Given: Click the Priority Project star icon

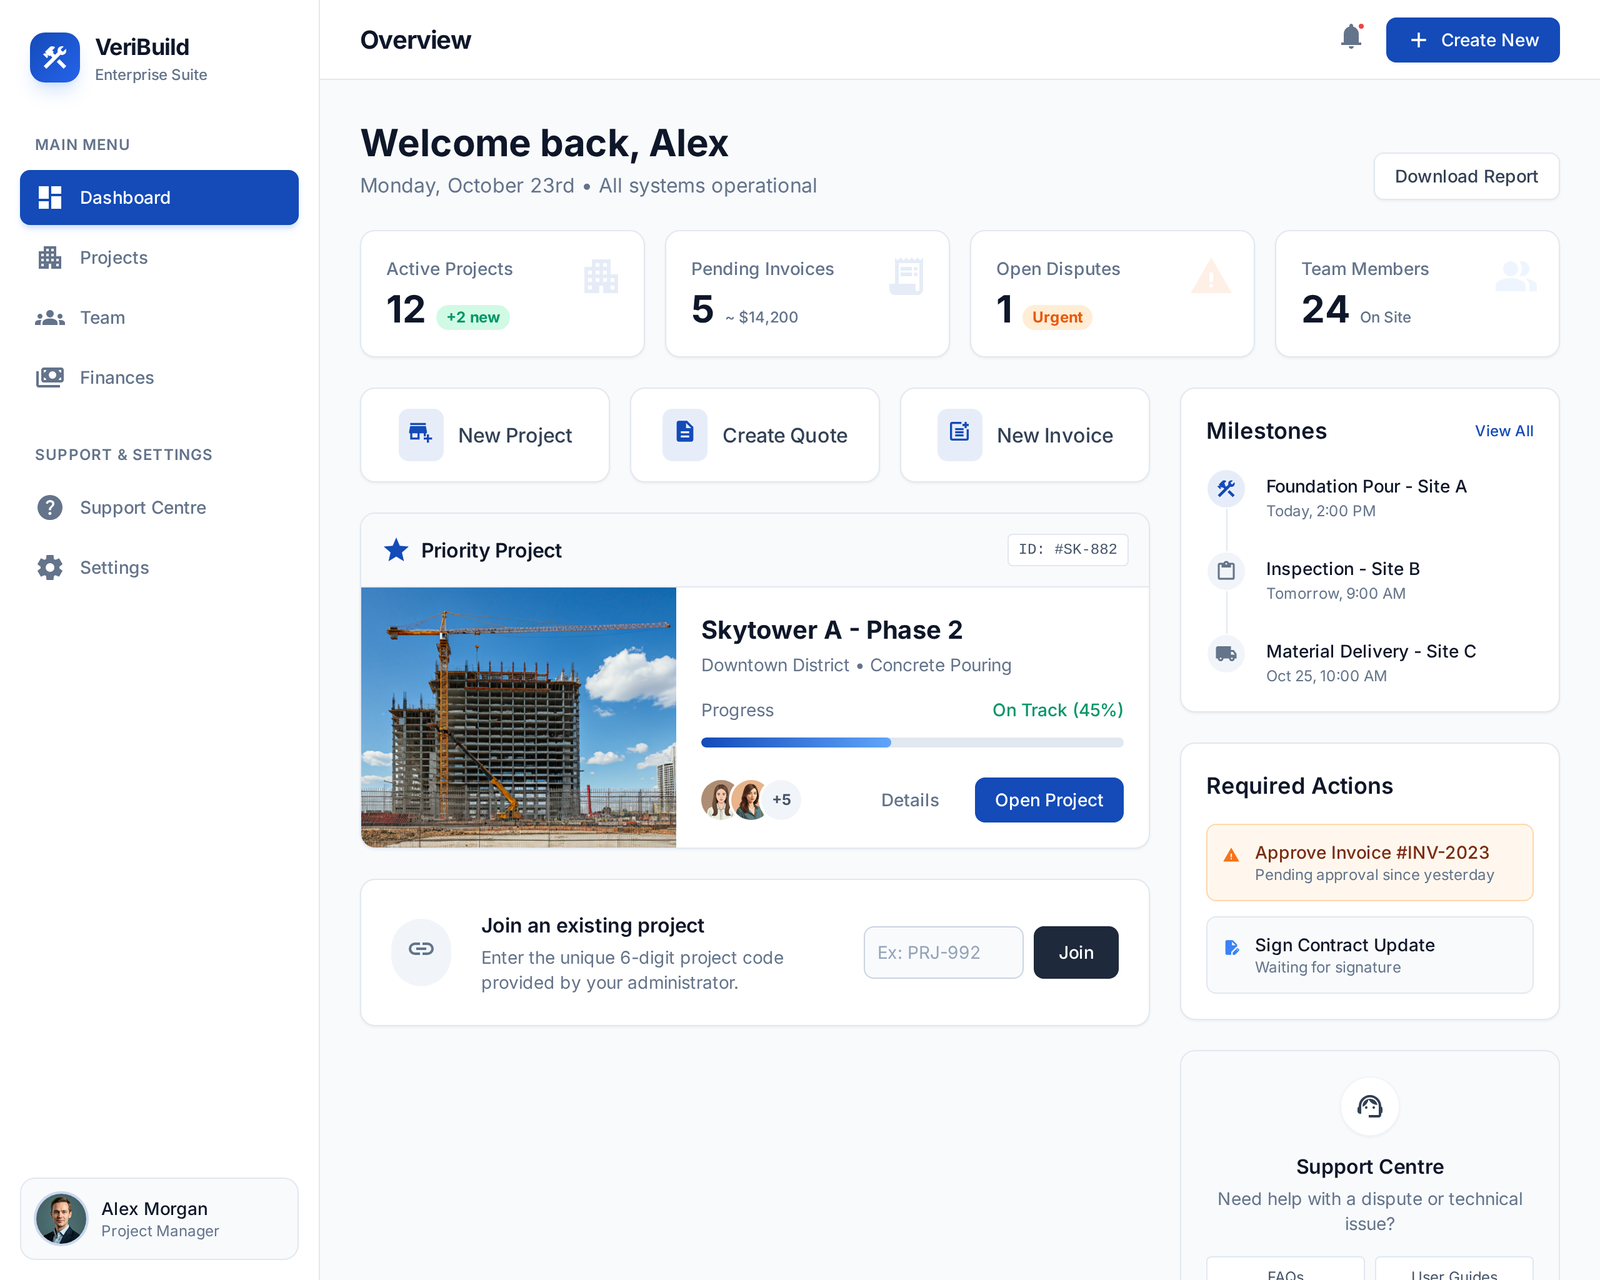Looking at the screenshot, I should coord(396,550).
